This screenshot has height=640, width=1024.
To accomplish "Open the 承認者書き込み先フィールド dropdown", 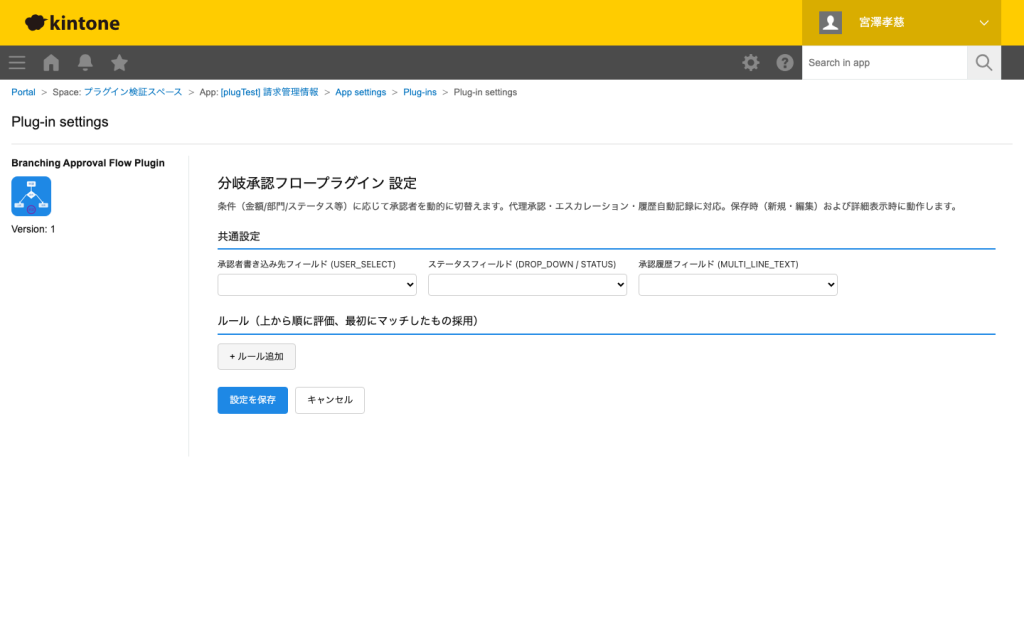I will [x=317, y=284].
